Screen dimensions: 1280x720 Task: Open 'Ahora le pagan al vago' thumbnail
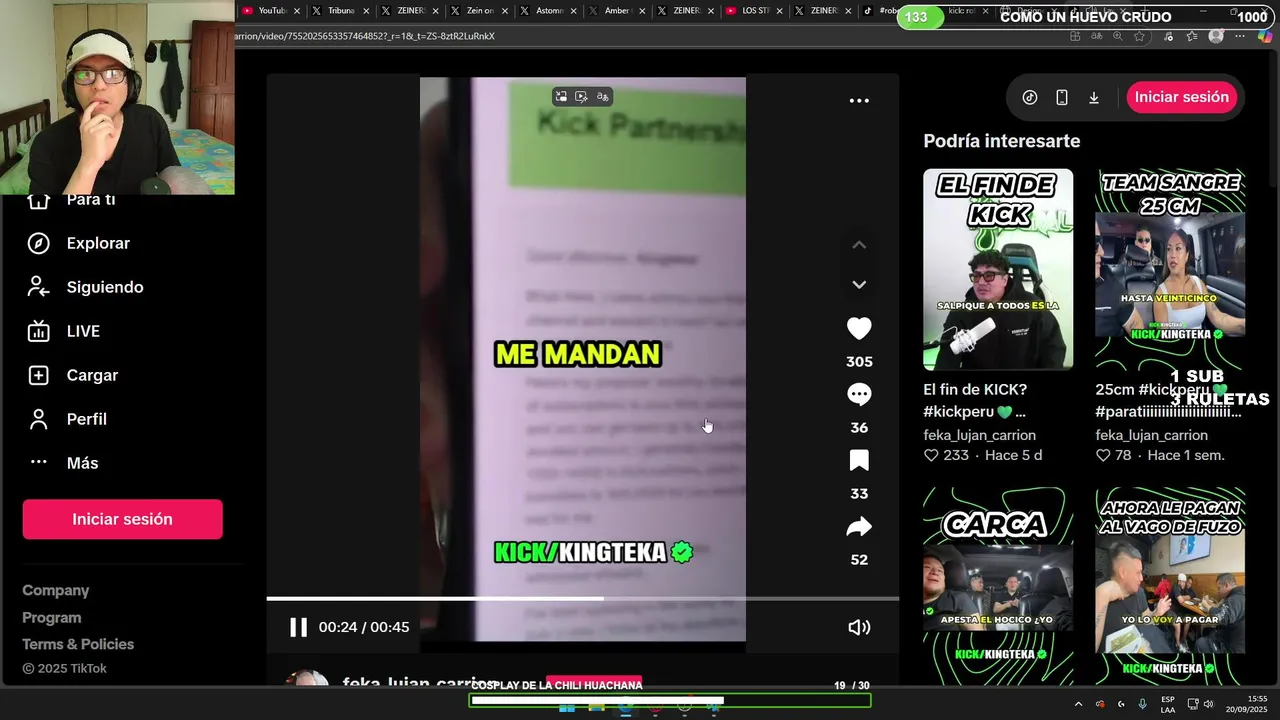pyautogui.click(x=1170, y=586)
